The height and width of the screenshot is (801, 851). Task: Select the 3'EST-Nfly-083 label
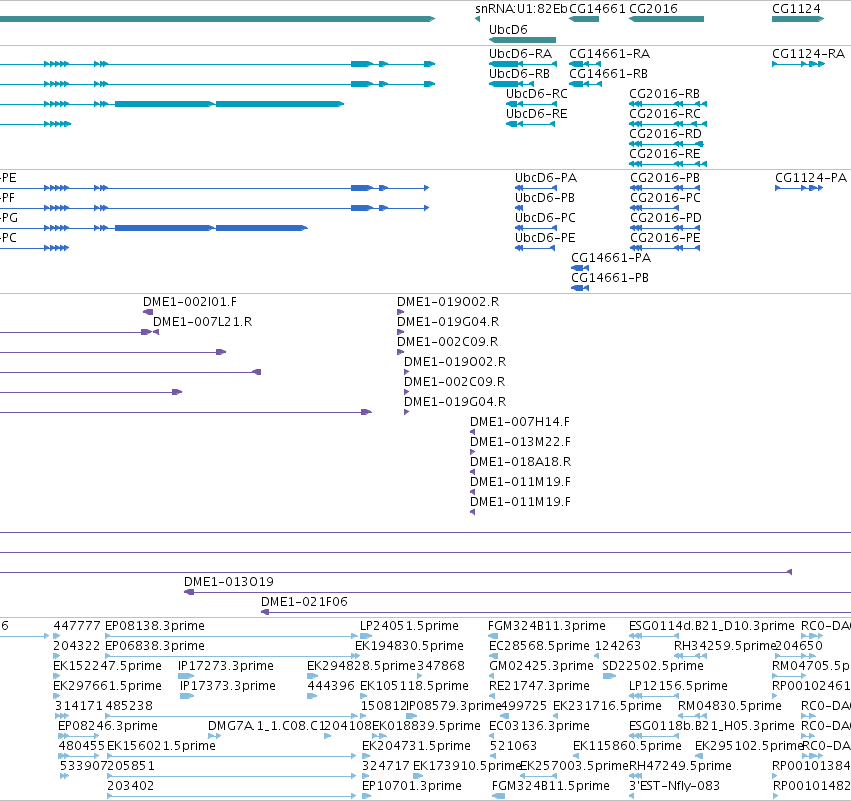[675, 787]
